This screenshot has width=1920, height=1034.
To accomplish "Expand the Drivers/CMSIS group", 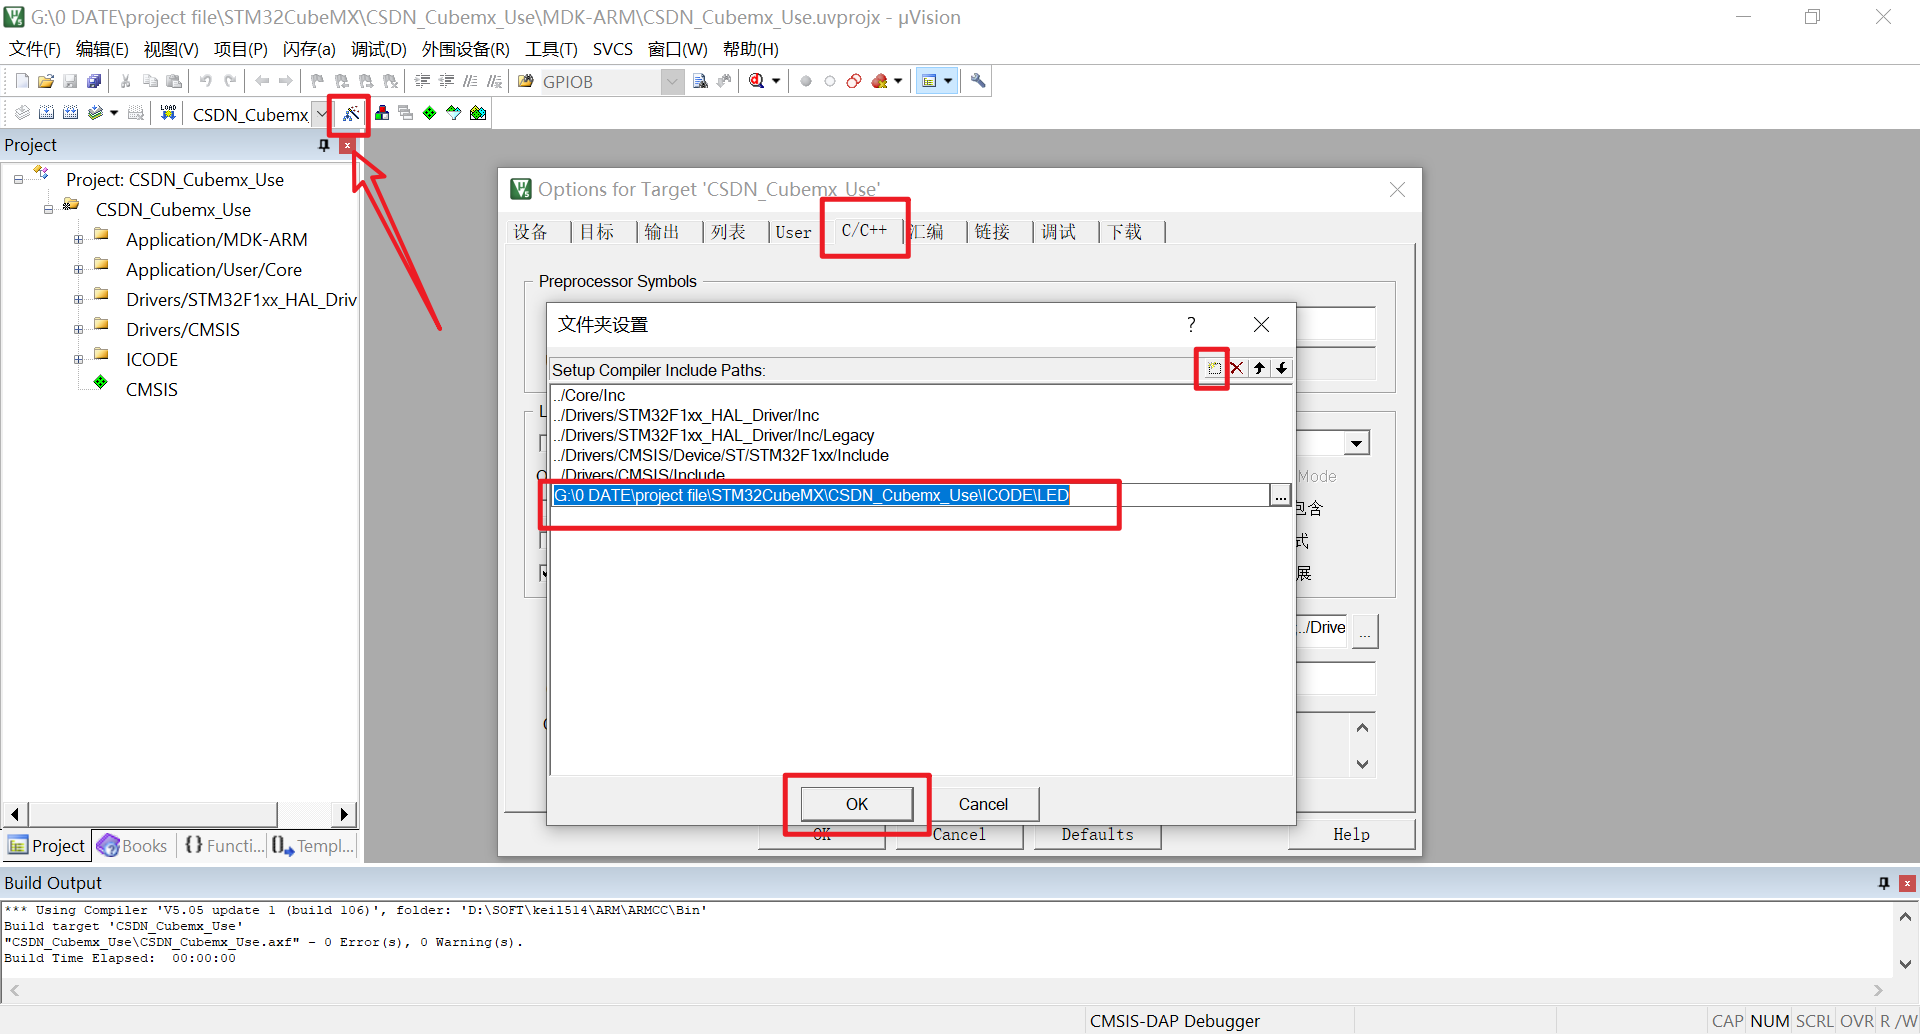I will (x=78, y=330).
